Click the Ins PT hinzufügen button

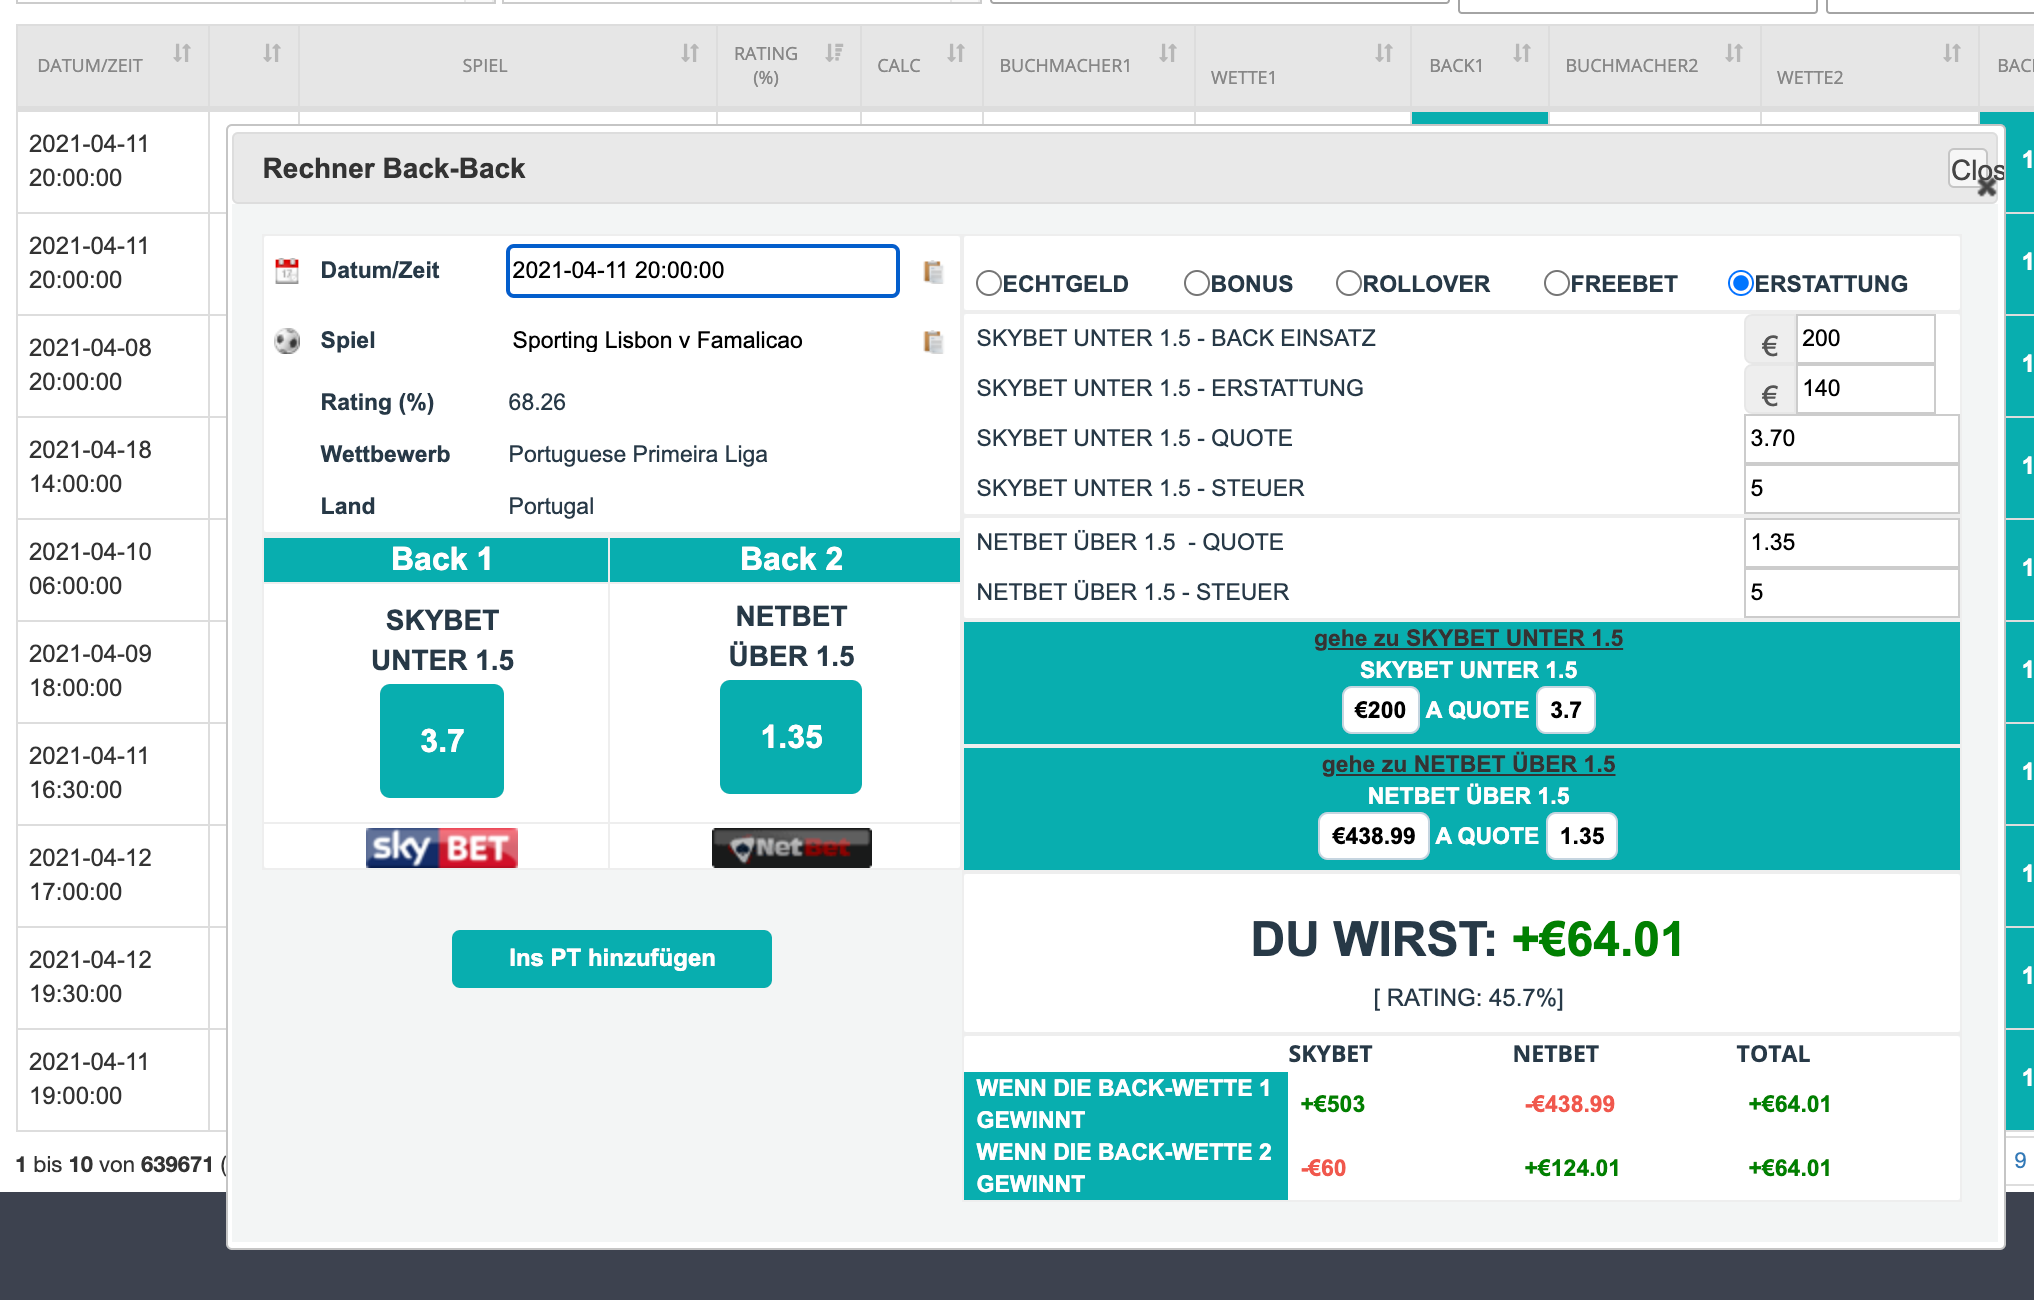click(612, 959)
